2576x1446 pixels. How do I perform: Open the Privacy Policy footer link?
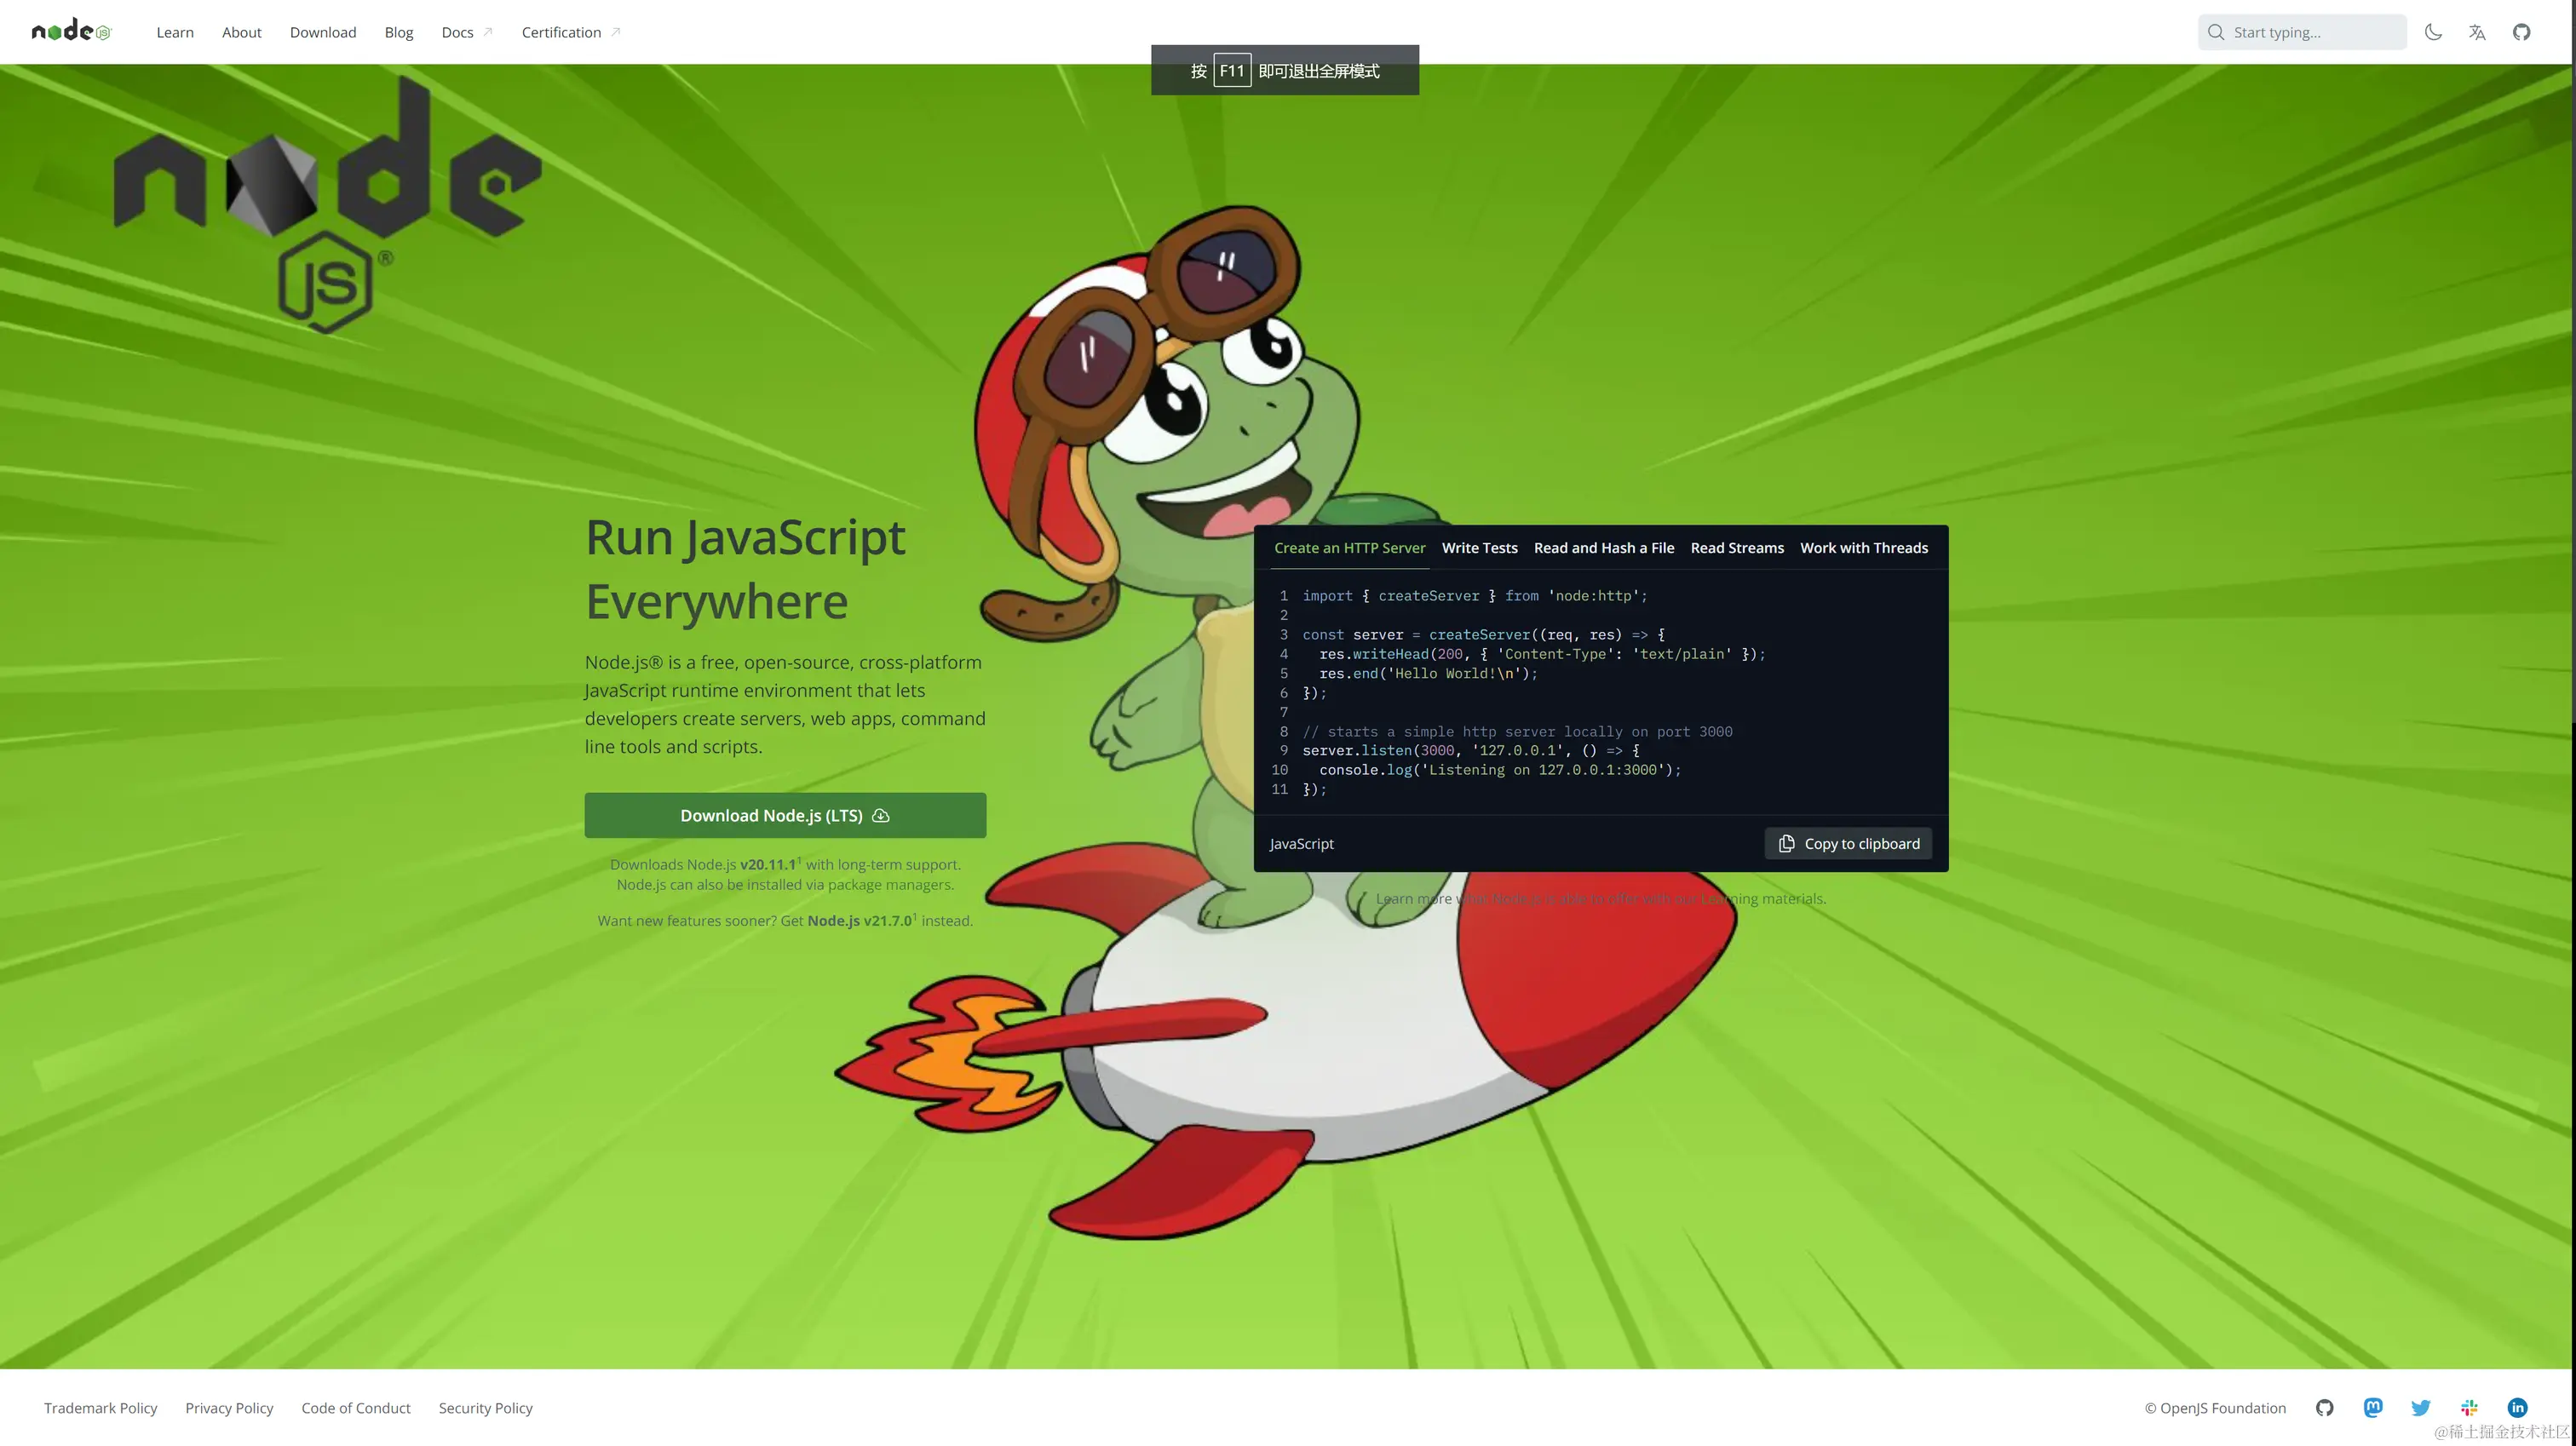pos(229,1407)
